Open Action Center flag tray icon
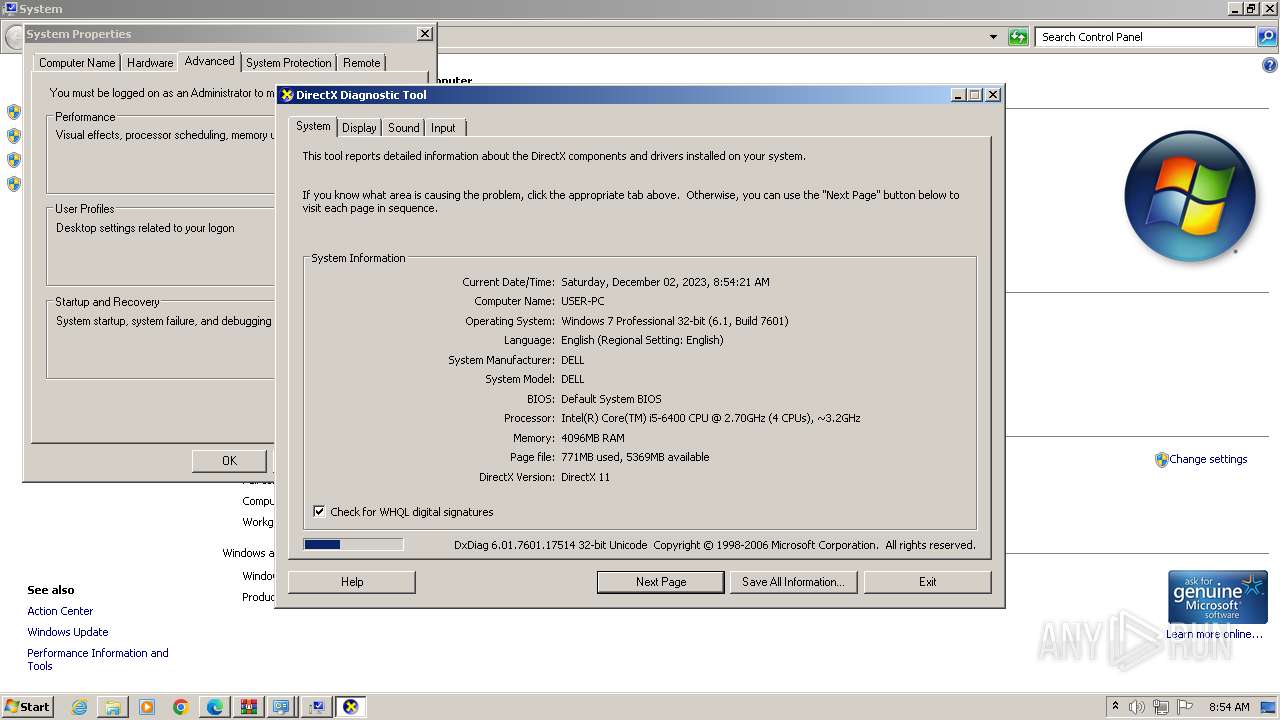The image size is (1280, 720). pos(1185,707)
